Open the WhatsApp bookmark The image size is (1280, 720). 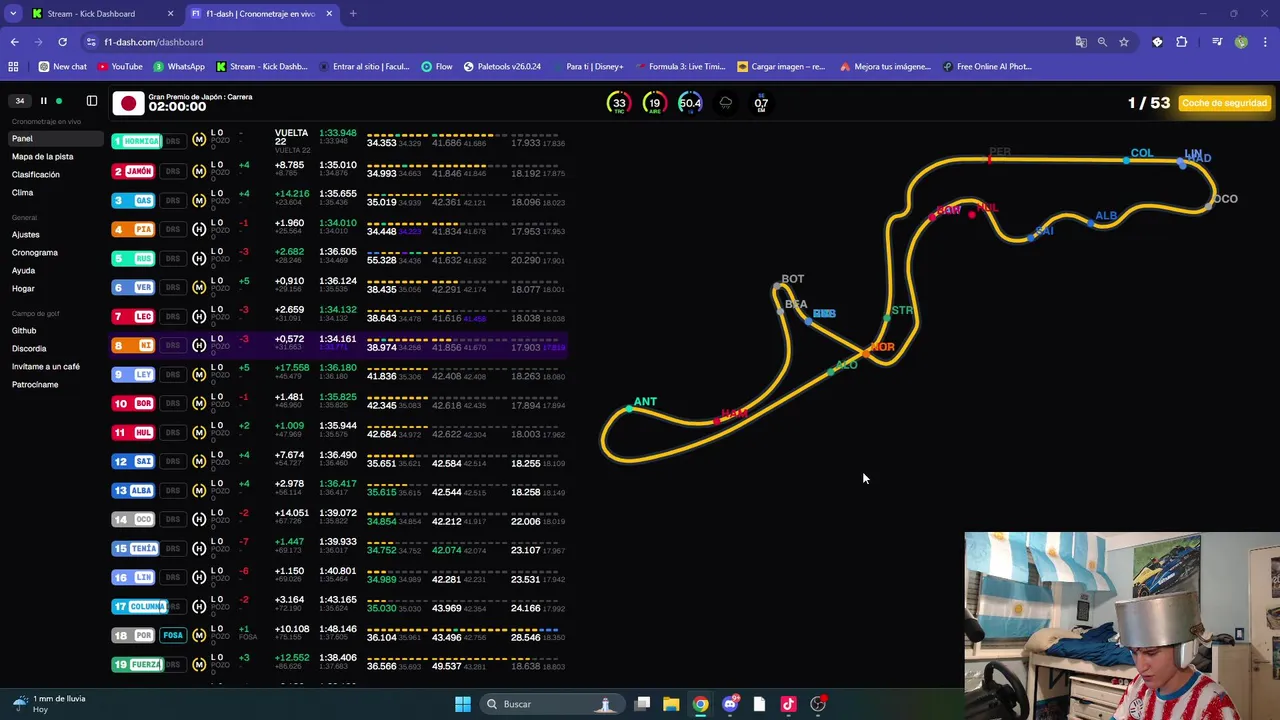click(x=179, y=67)
